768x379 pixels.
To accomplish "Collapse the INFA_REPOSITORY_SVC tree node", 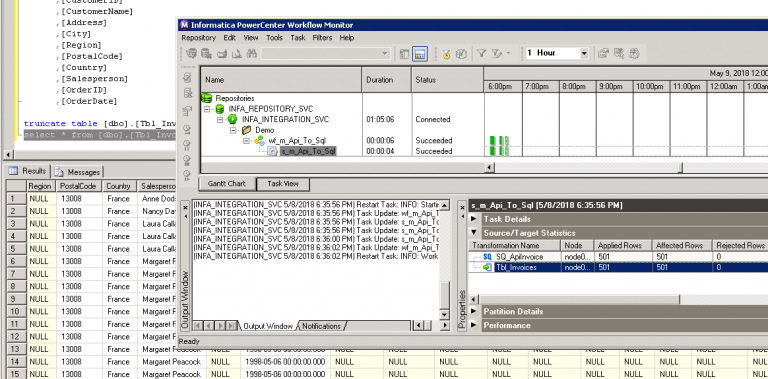I will pos(207,109).
